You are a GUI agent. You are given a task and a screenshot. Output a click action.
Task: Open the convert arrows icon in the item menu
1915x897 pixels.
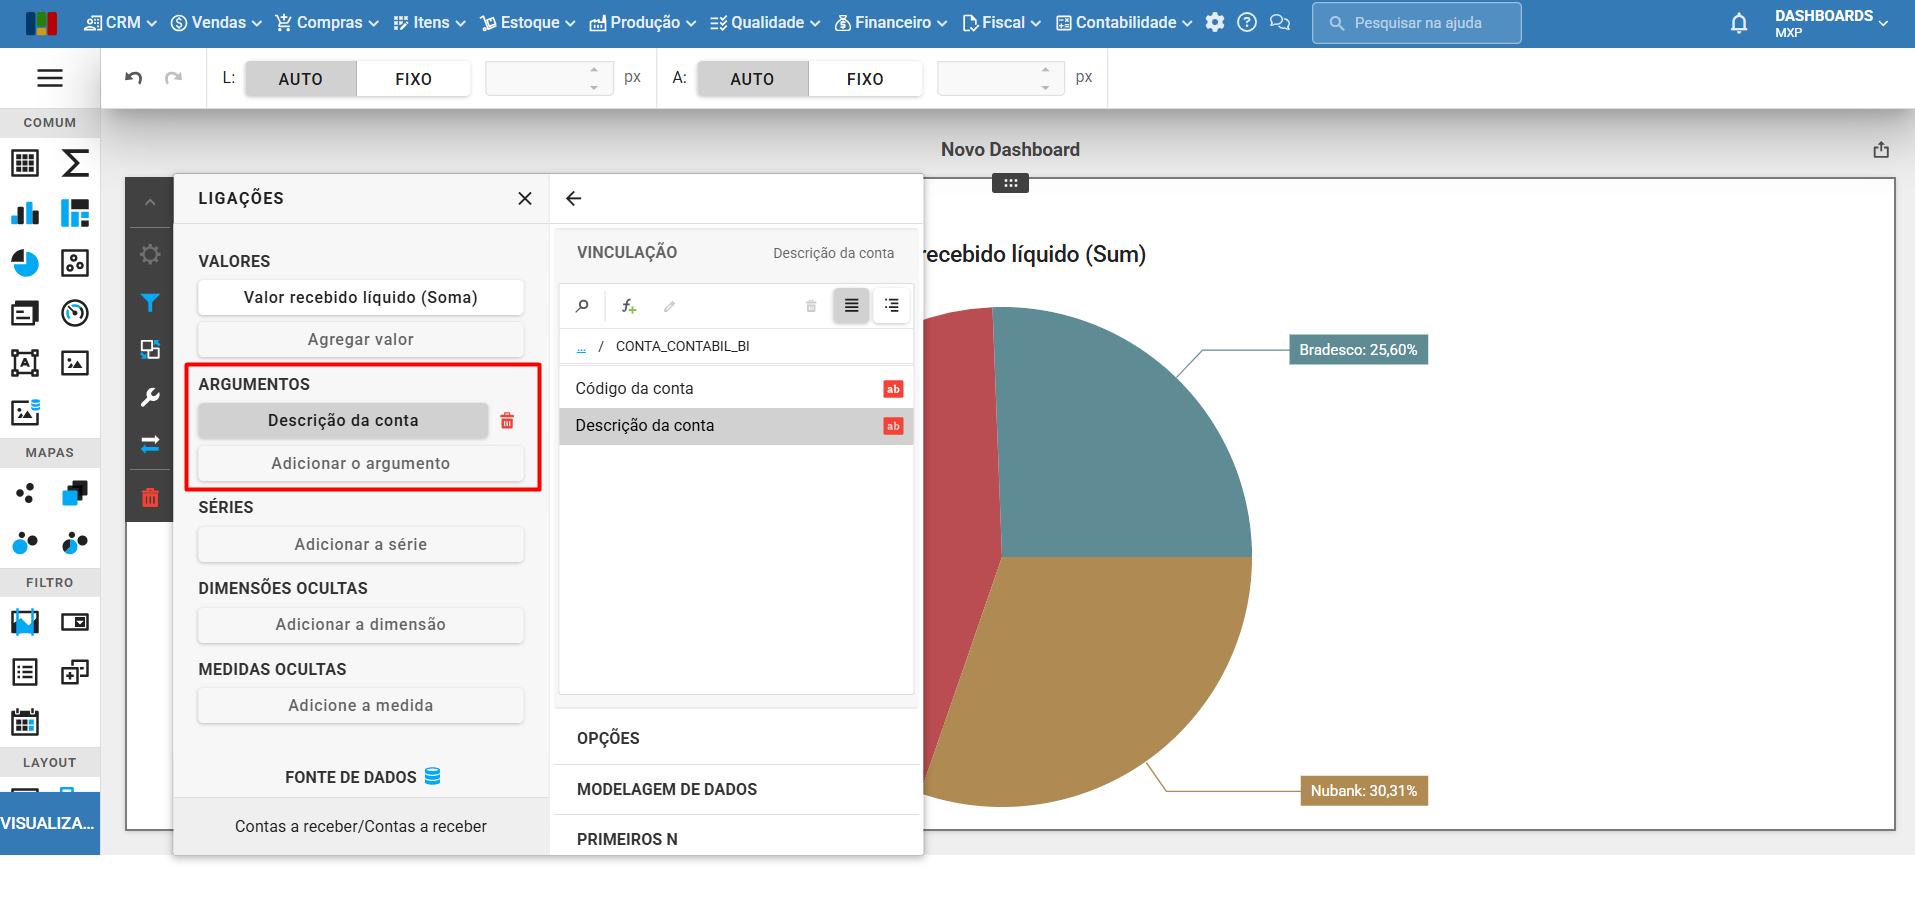click(x=150, y=444)
